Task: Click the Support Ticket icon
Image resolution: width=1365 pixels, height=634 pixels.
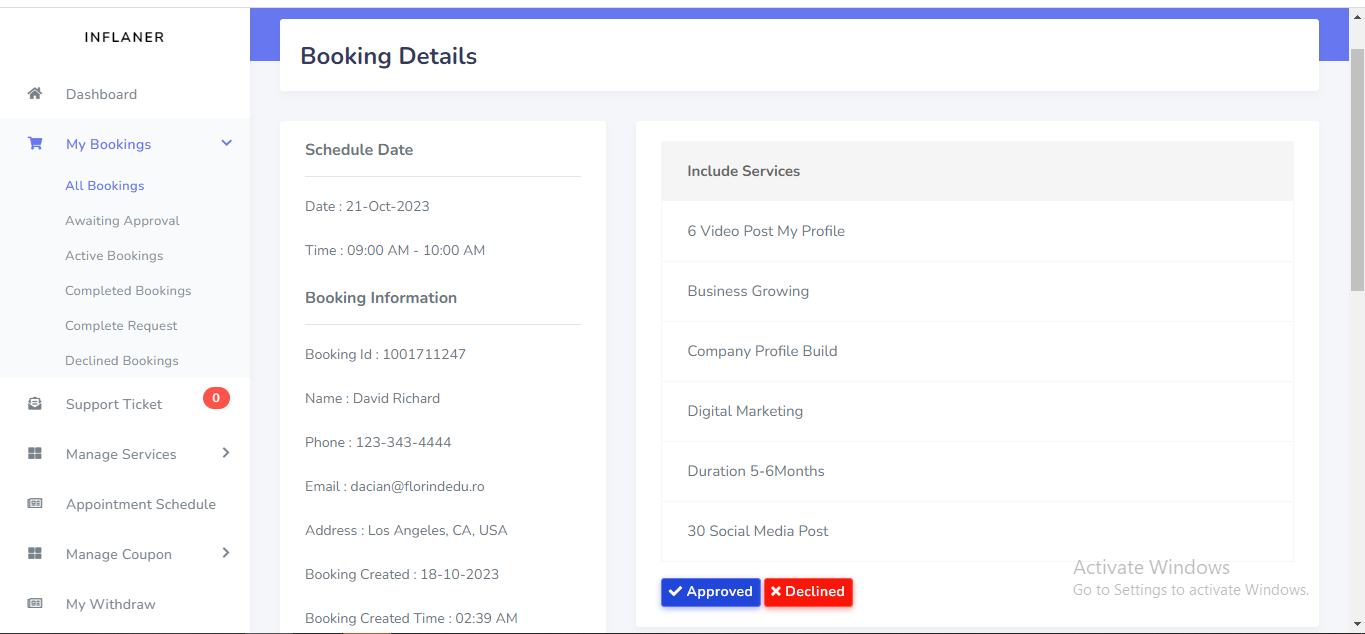Action: [x=35, y=404]
